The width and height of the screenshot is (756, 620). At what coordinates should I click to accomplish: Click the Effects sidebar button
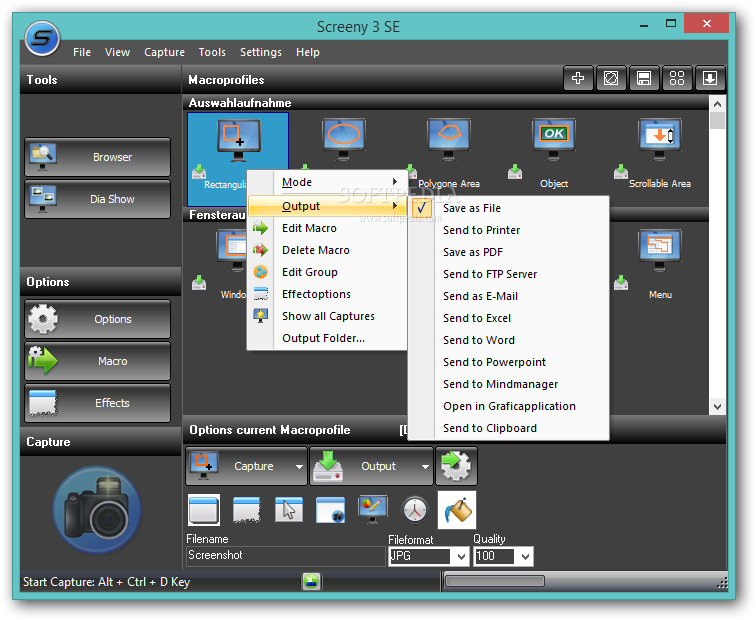97,403
